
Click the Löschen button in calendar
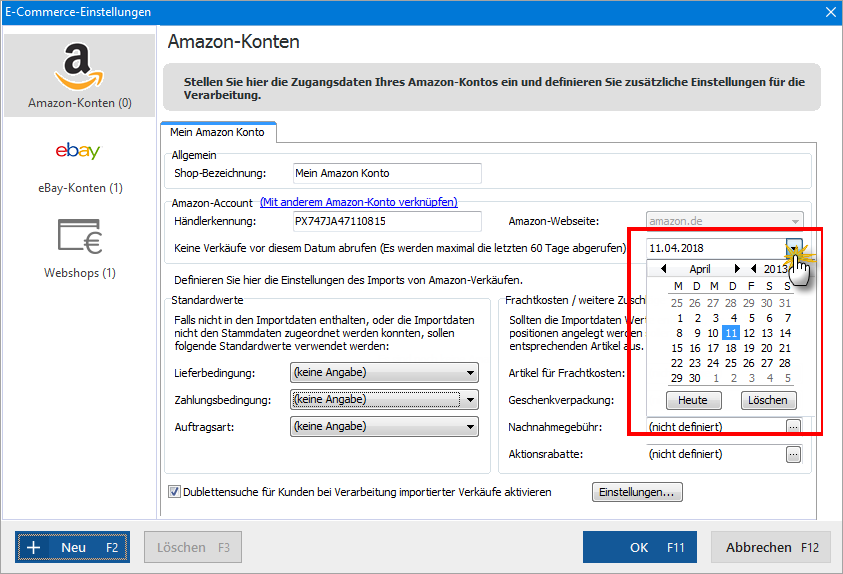pos(768,400)
